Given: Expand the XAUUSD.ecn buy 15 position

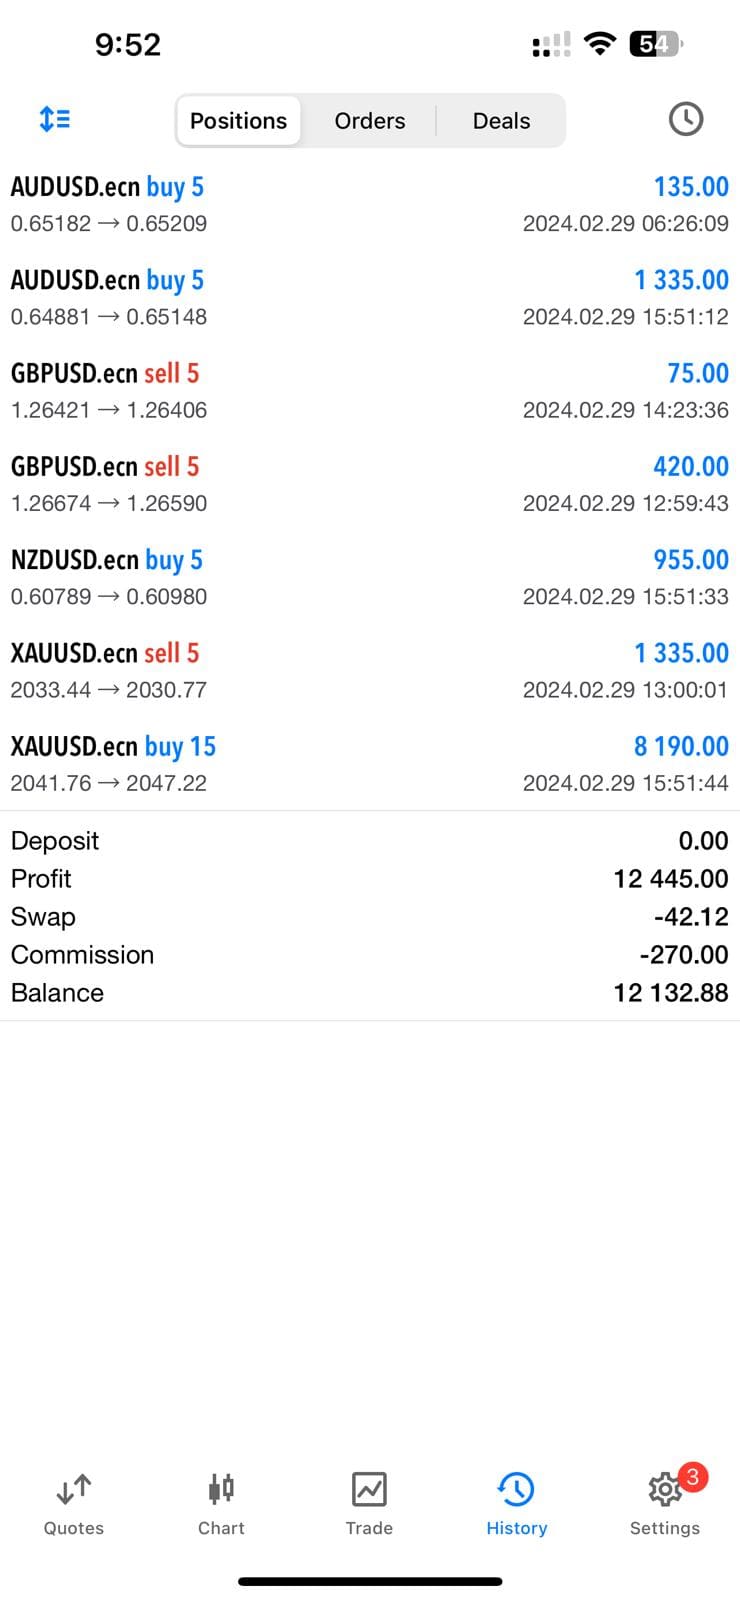Looking at the screenshot, I should pos(369,764).
